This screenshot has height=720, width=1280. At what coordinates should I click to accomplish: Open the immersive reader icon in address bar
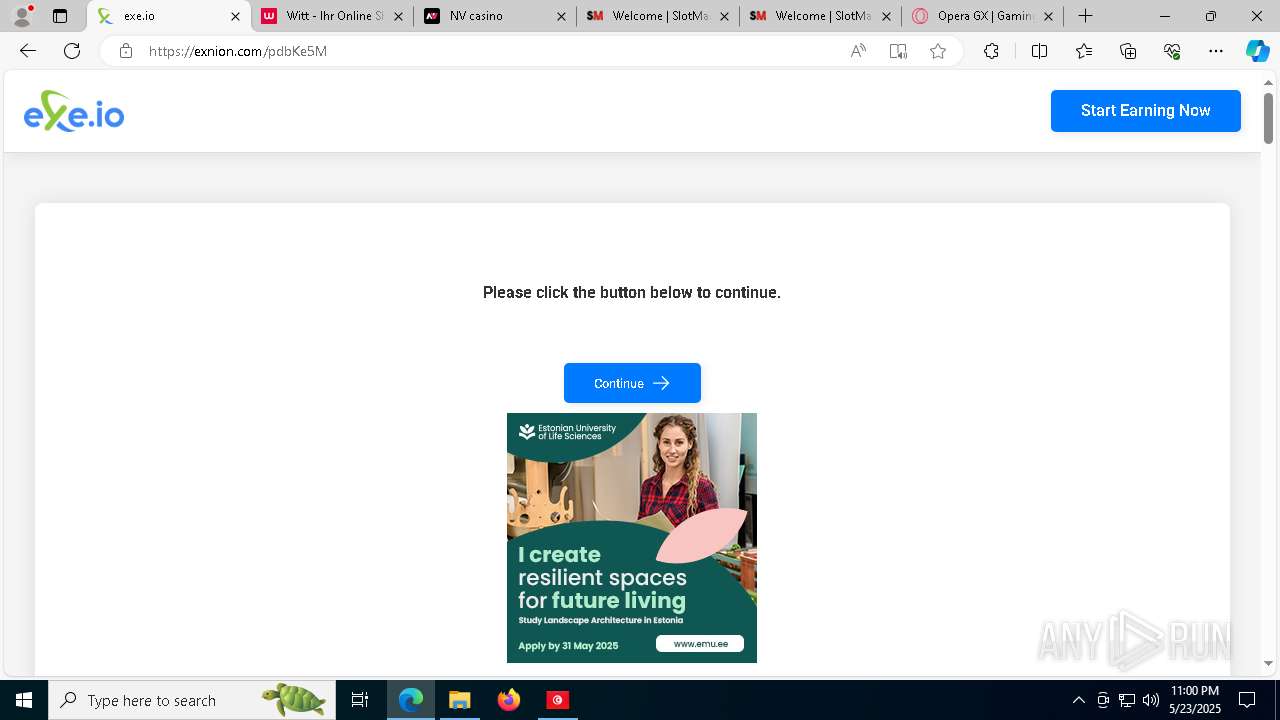(898, 51)
